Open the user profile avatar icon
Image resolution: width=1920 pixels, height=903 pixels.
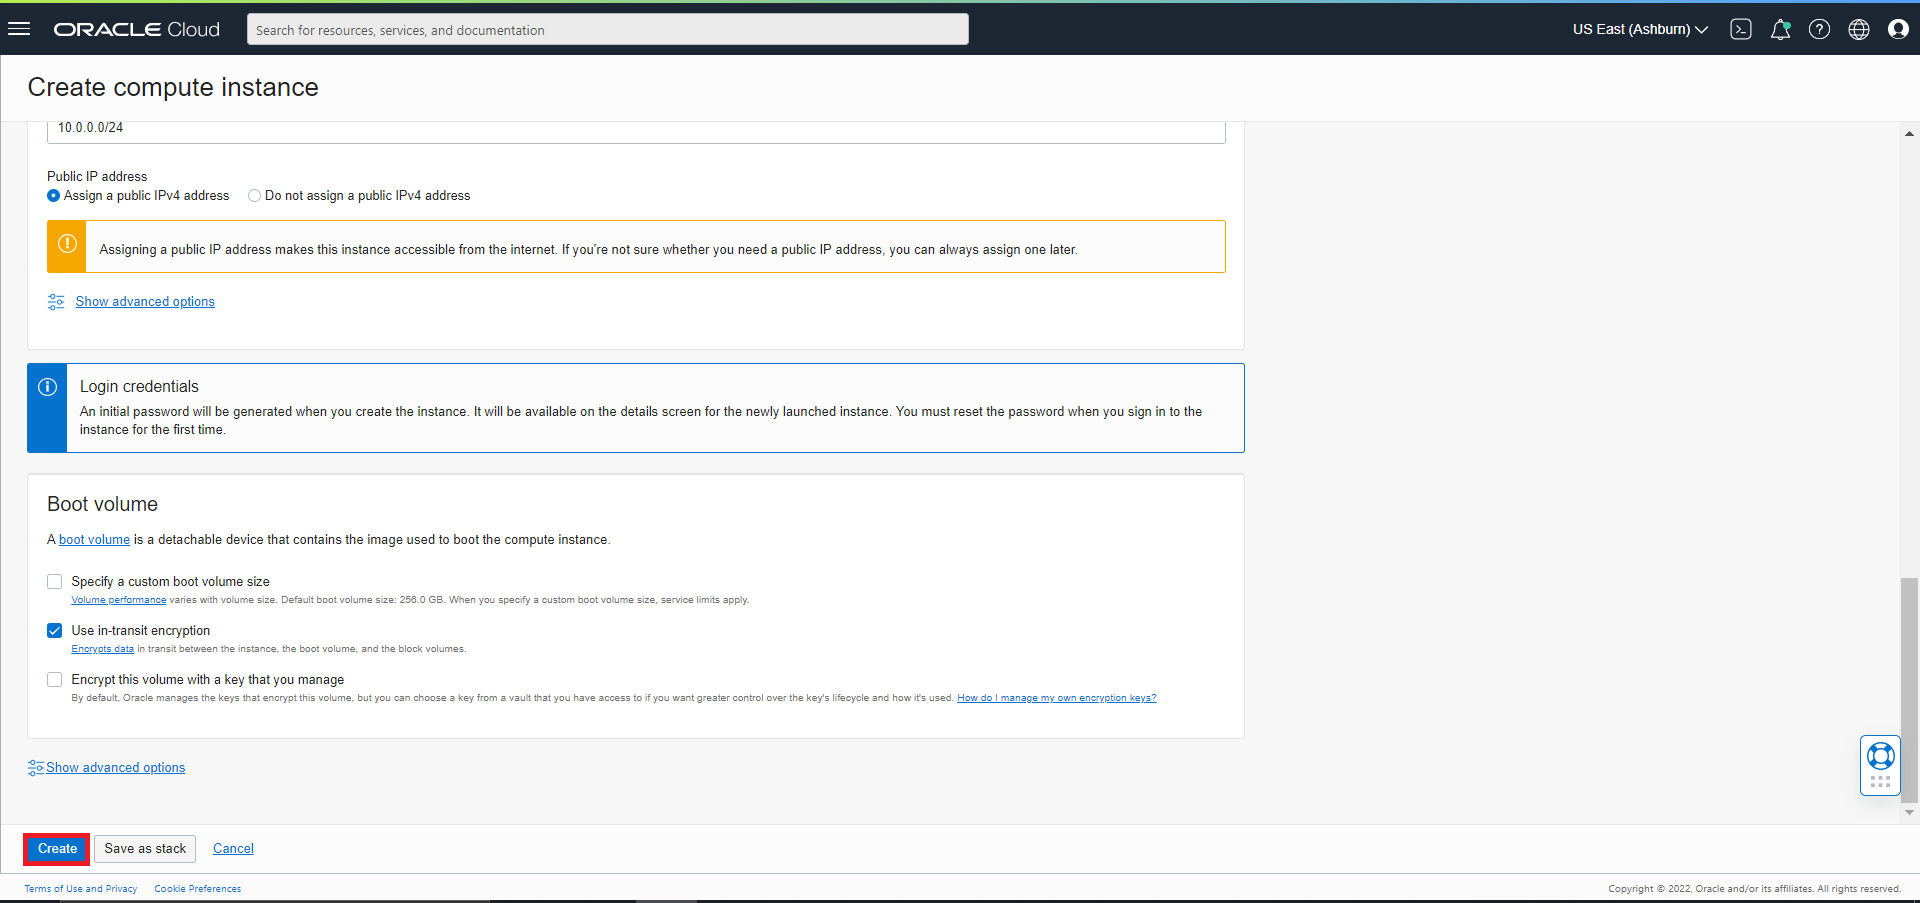tap(1898, 29)
